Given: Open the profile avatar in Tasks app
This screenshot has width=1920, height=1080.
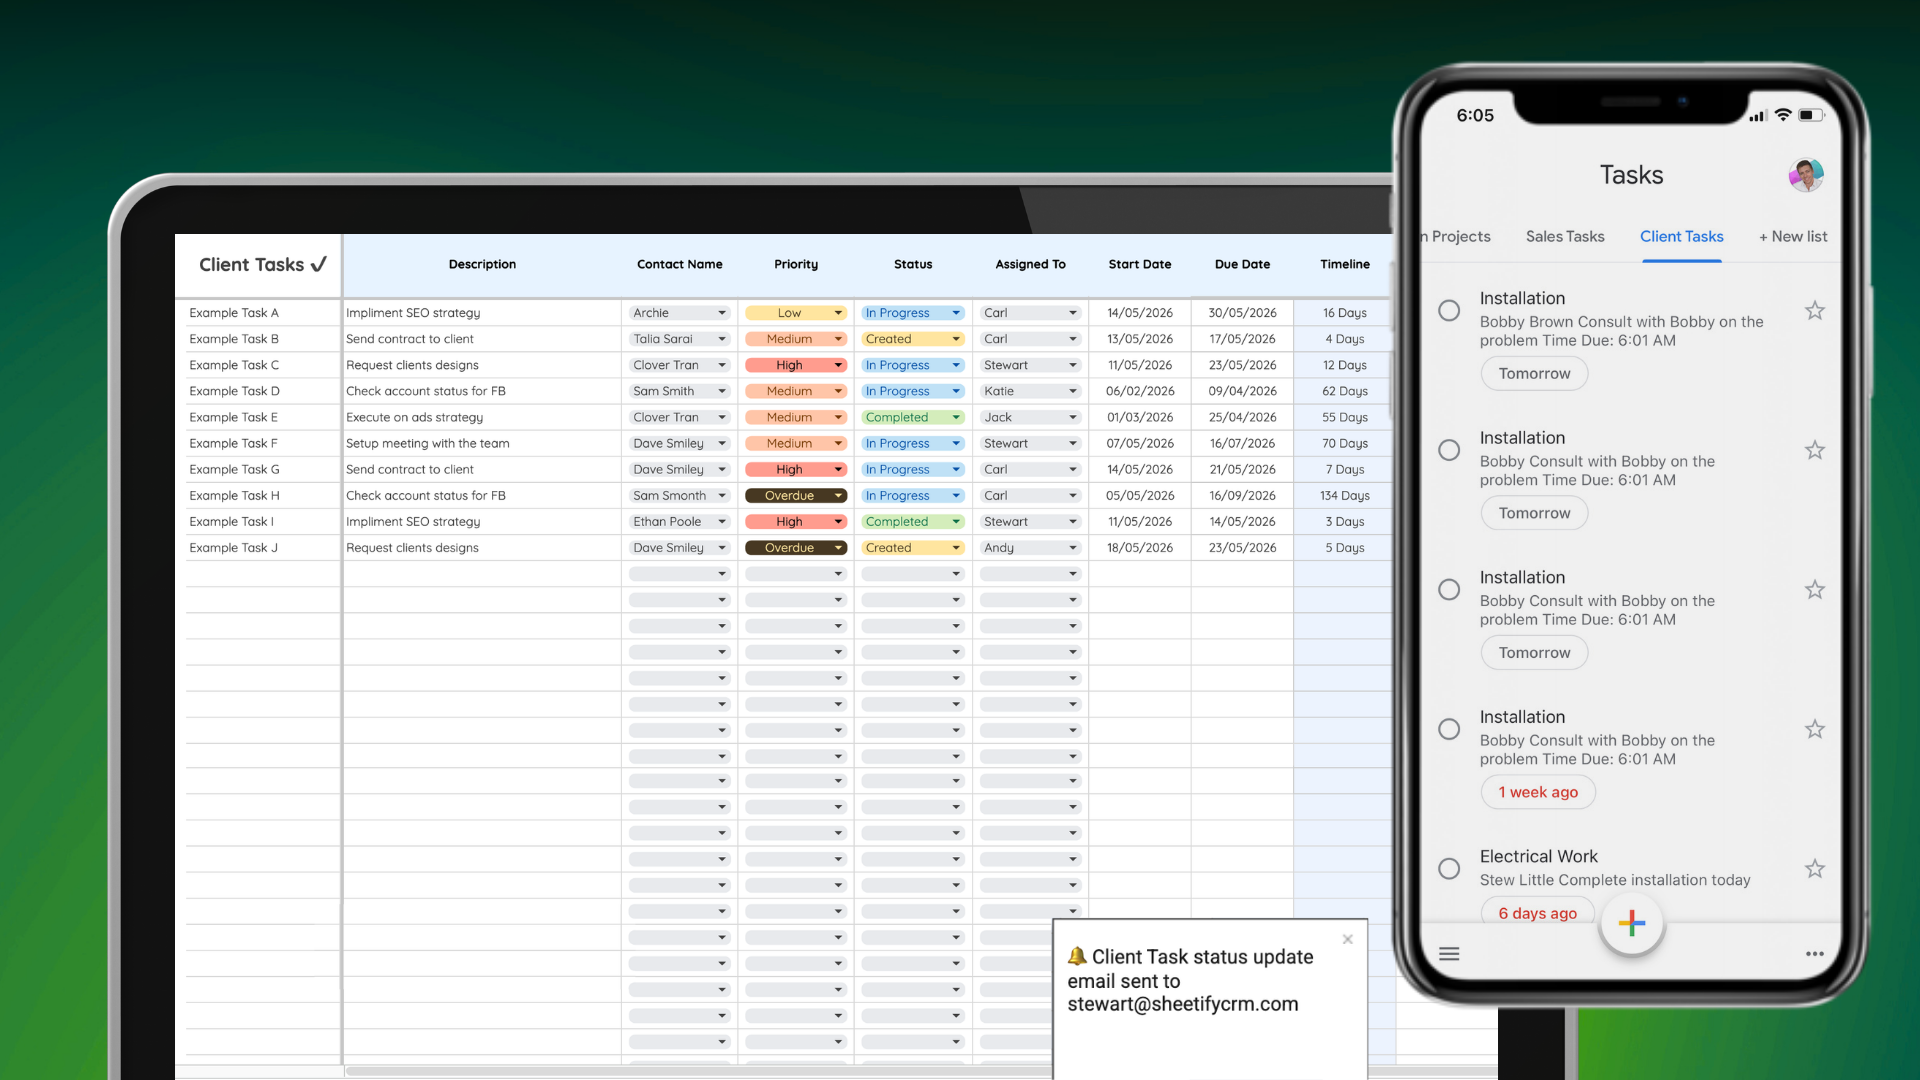Looking at the screenshot, I should tap(1805, 175).
